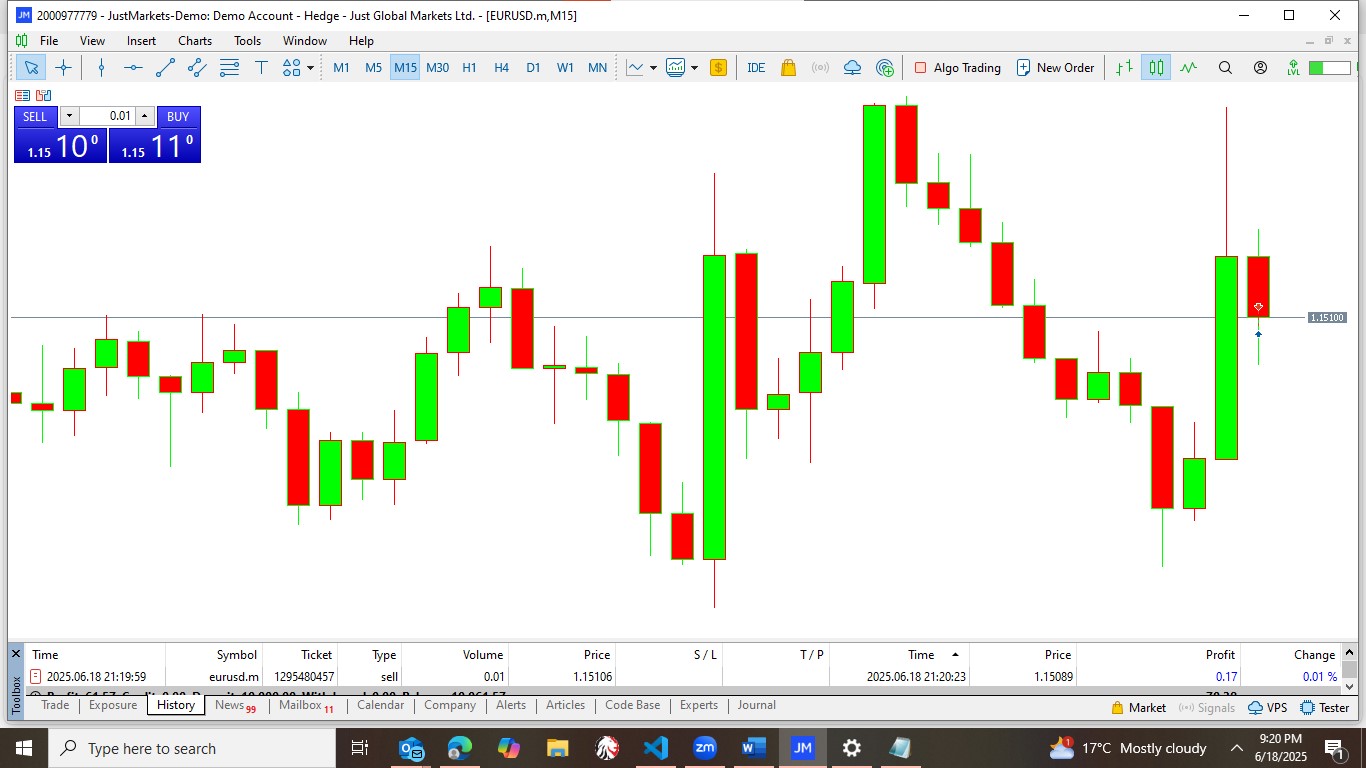Open the IDE MetaEditor

(x=756, y=68)
